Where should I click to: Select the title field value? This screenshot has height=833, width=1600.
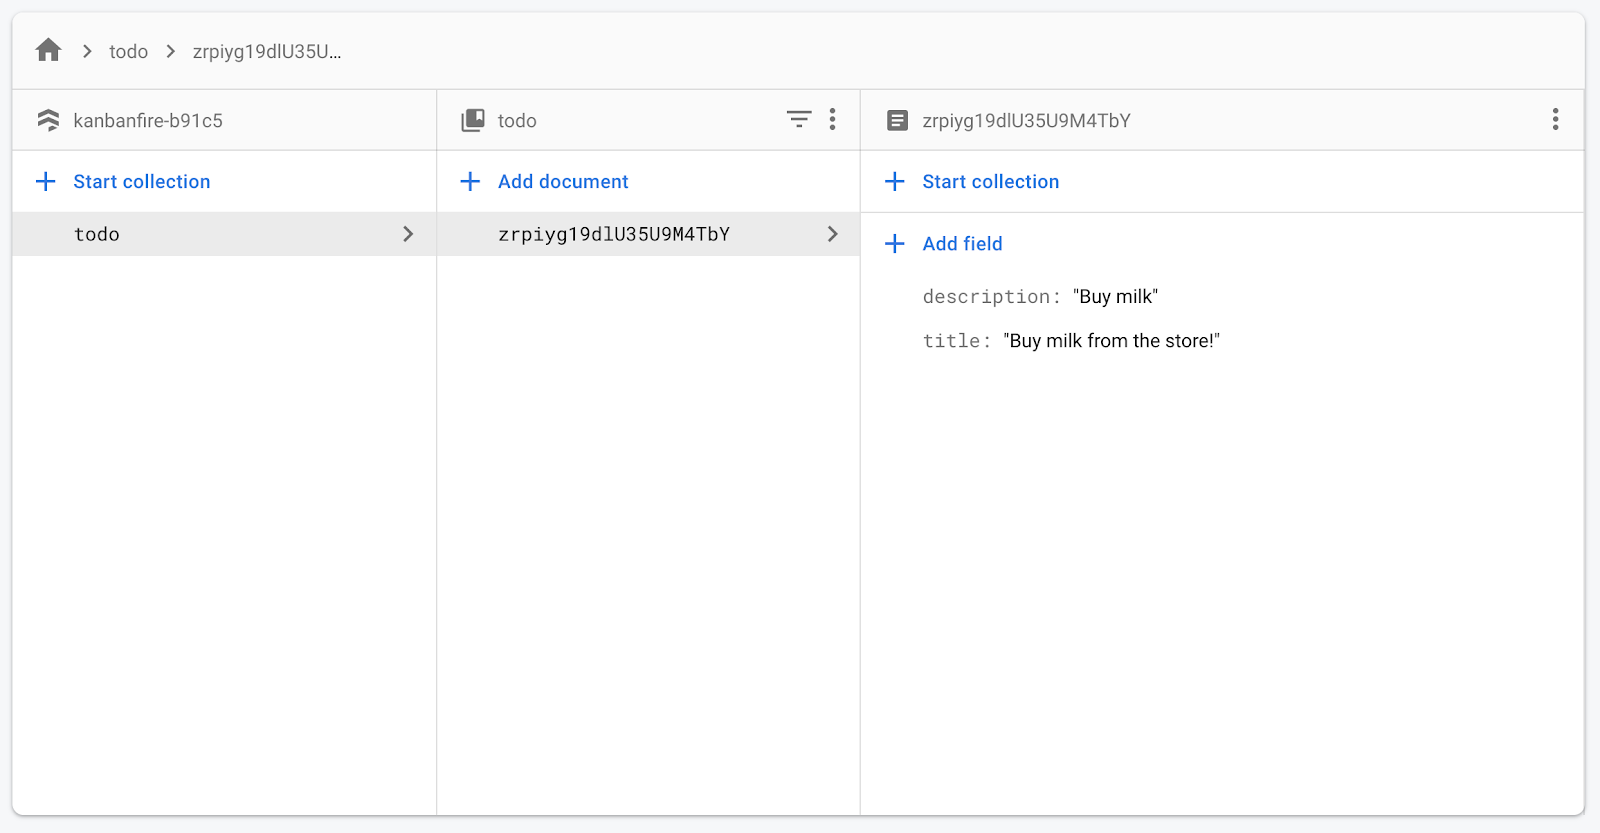point(1111,341)
